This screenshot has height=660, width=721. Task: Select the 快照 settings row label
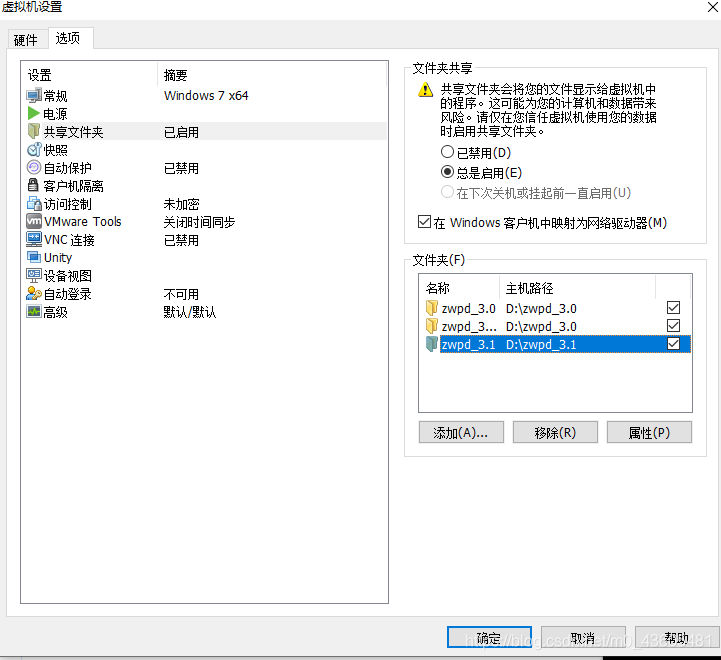55,150
